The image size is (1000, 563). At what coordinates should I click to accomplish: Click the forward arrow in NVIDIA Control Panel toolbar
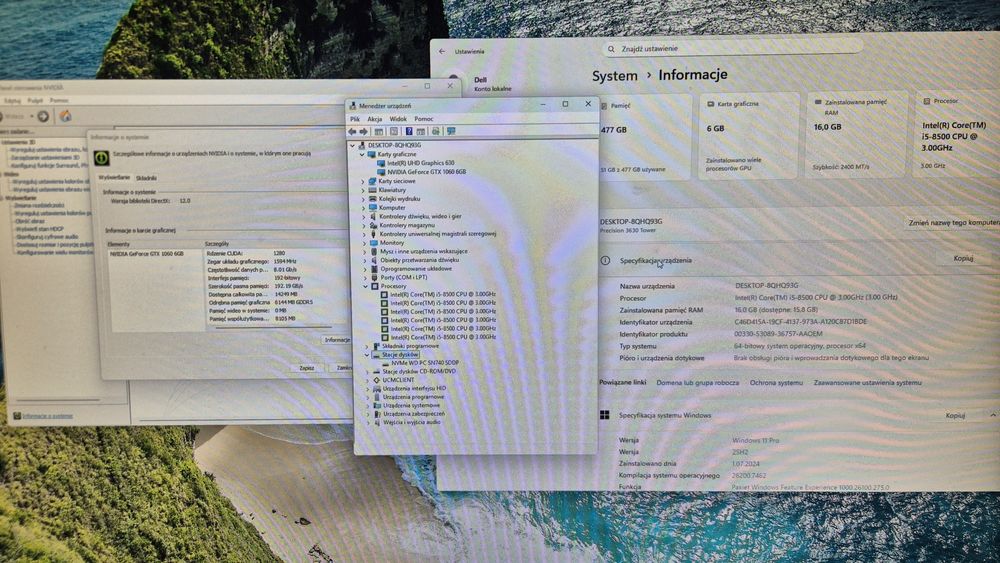pyautogui.click(x=43, y=116)
